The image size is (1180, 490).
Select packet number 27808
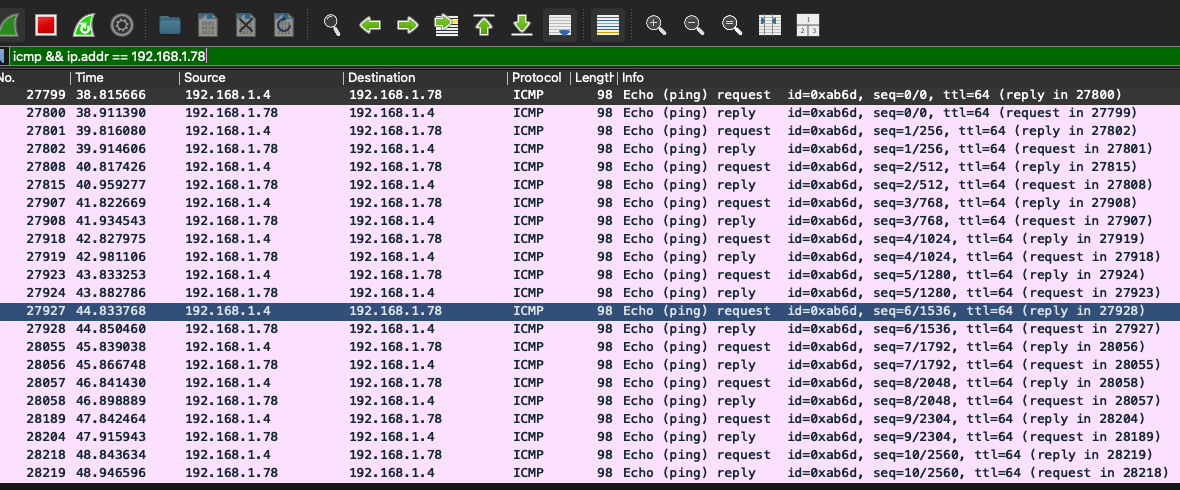(x=590, y=167)
